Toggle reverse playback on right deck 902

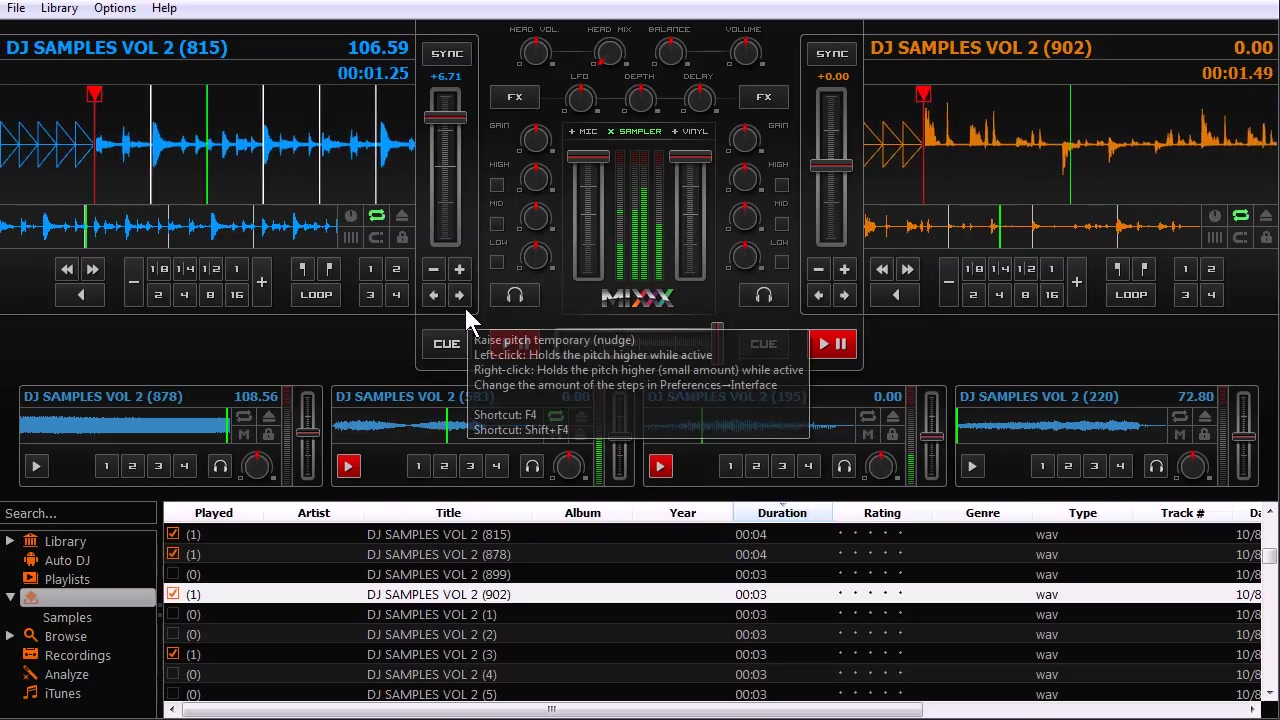tap(895, 295)
